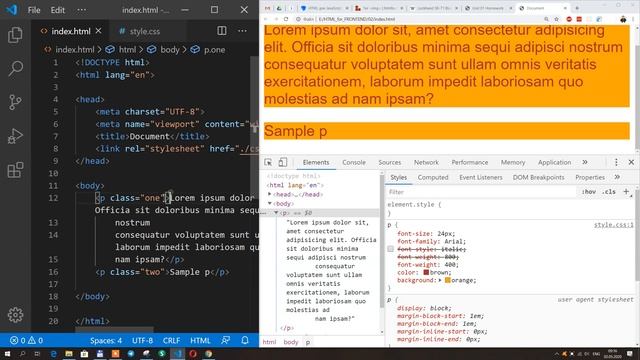Switch to Computed styles tab
Screen dimensions: 640x360
(433, 177)
